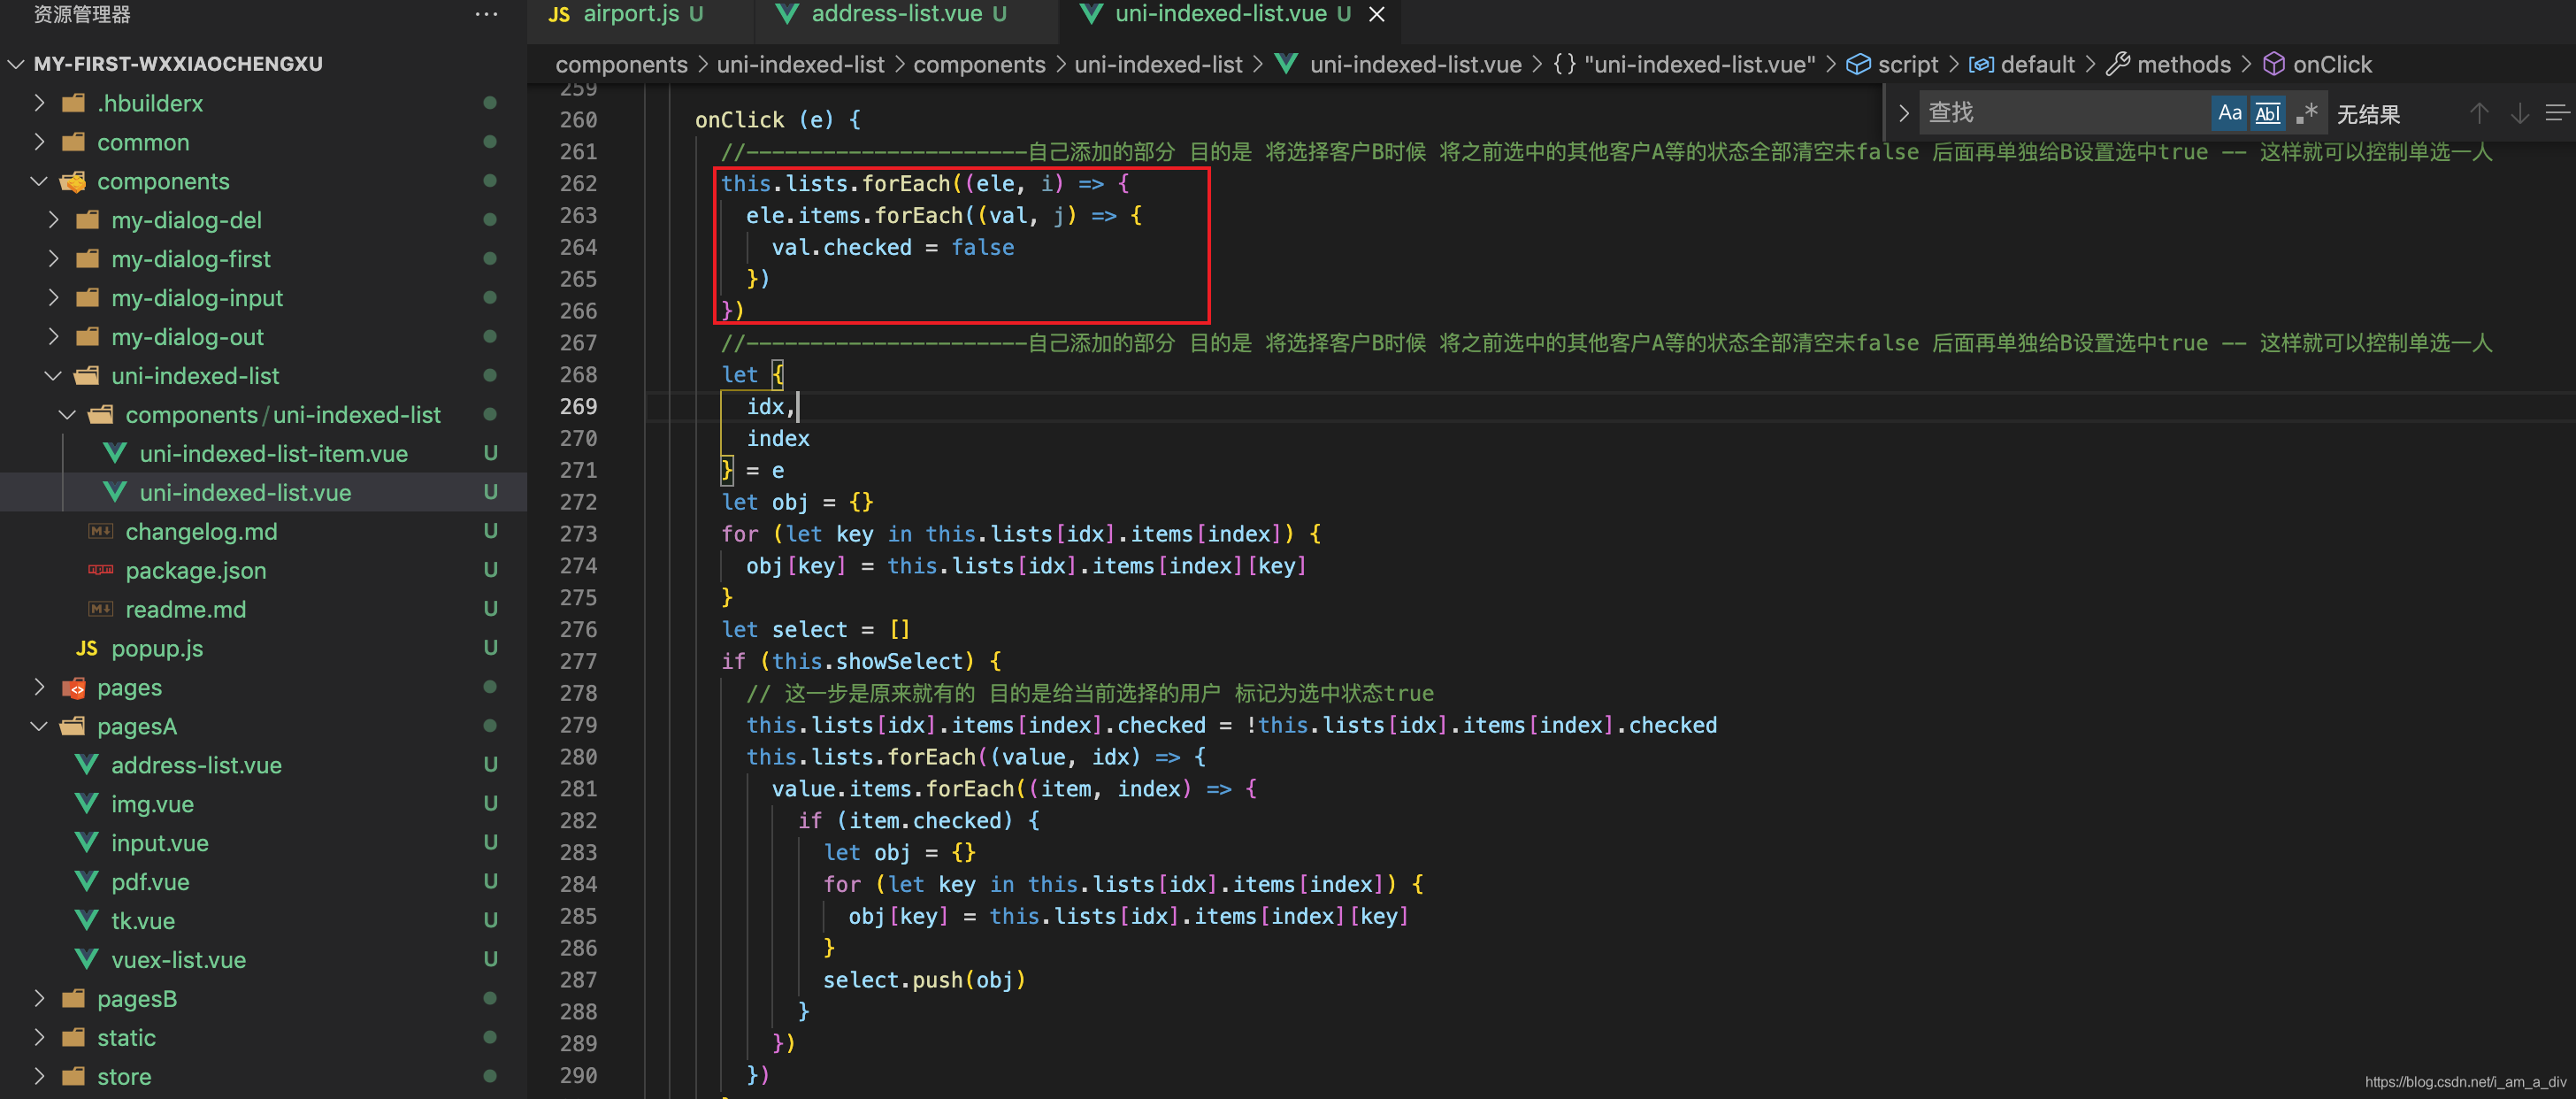Click the methods breadcrumb item
The image size is (2576, 1099).
point(2183,64)
